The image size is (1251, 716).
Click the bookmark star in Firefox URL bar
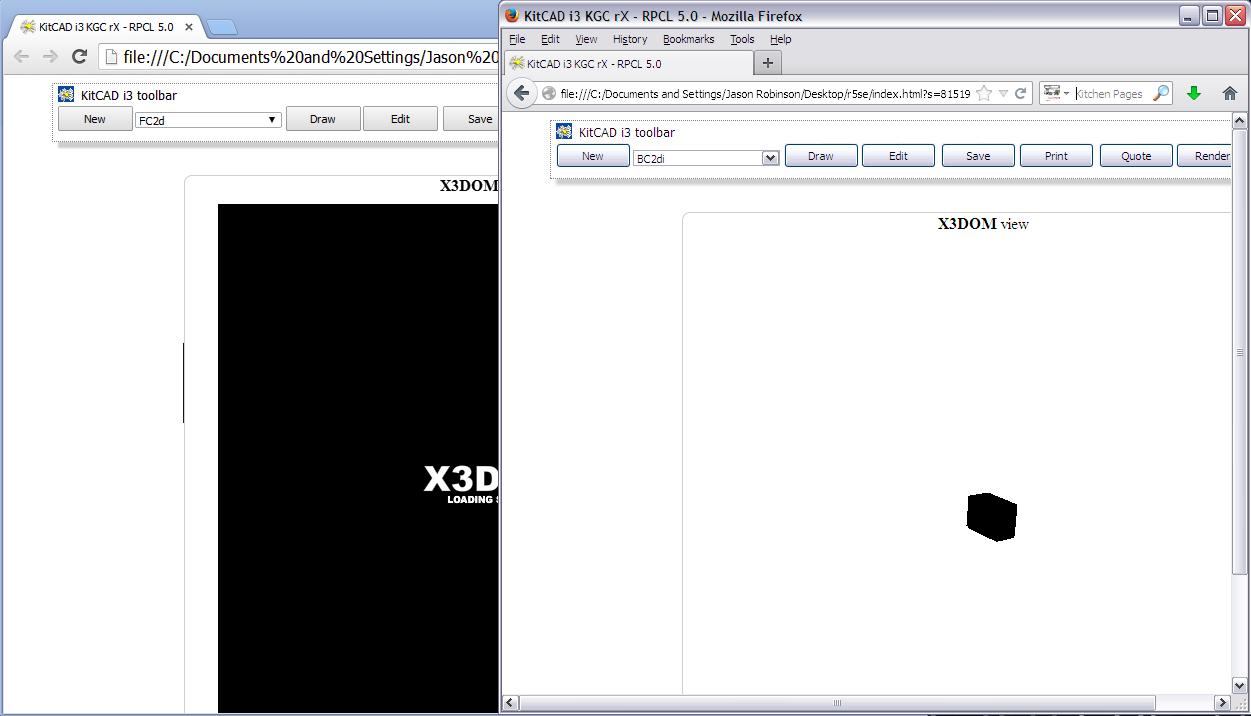pyautogui.click(x=984, y=93)
